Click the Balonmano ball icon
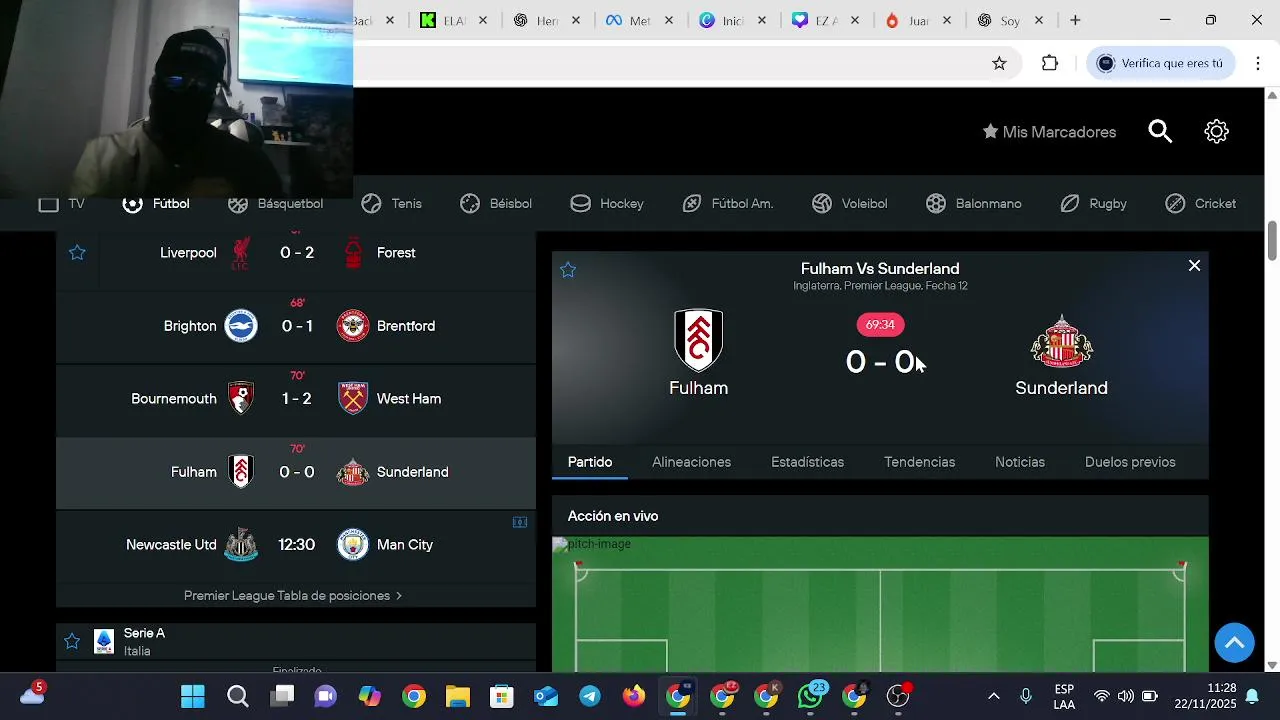Viewport: 1280px width, 720px height. tap(936, 204)
